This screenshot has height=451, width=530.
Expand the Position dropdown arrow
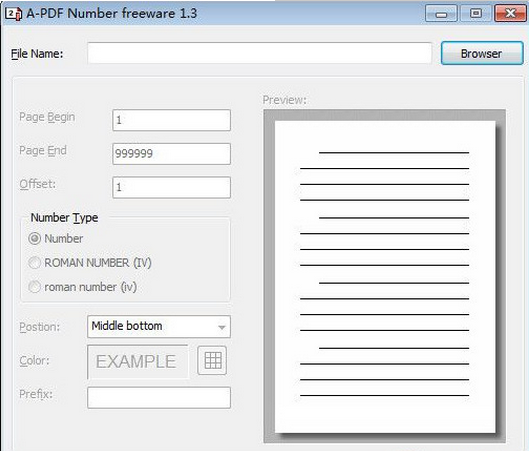(222, 327)
